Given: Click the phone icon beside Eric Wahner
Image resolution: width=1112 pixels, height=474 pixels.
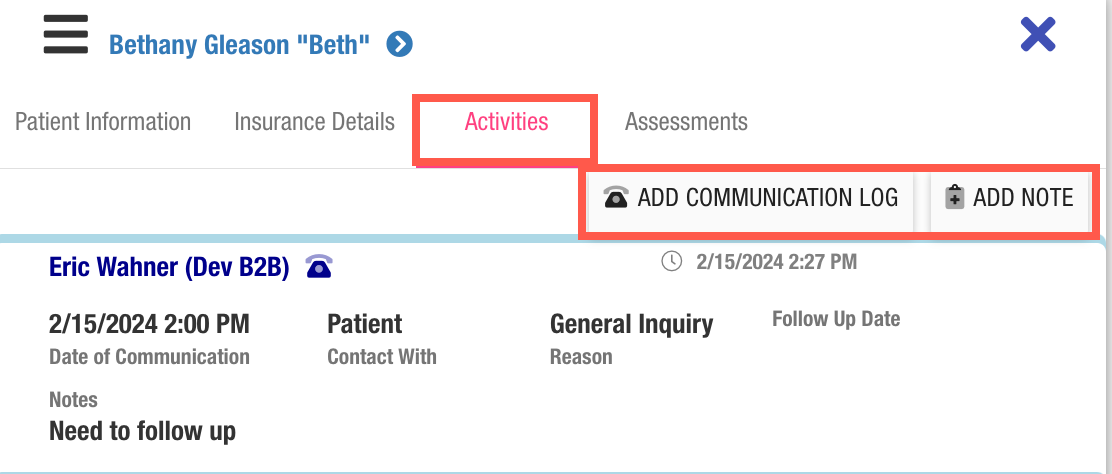Looking at the screenshot, I should (319, 266).
